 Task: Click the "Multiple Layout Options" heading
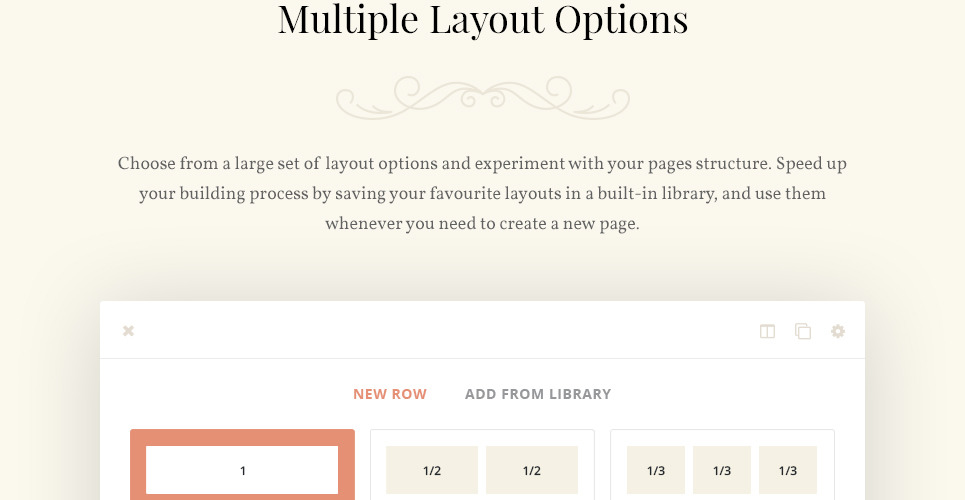(483, 21)
